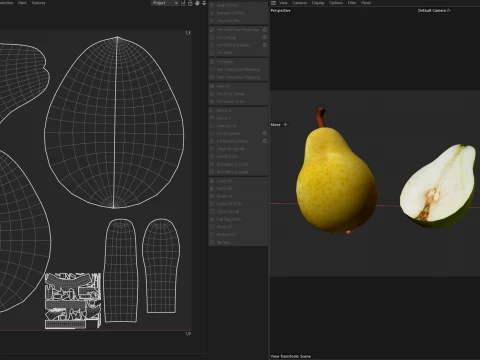Open the viewport Display menu
Image resolution: width=480 pixels, height=360 pixels.
point(318,3)
